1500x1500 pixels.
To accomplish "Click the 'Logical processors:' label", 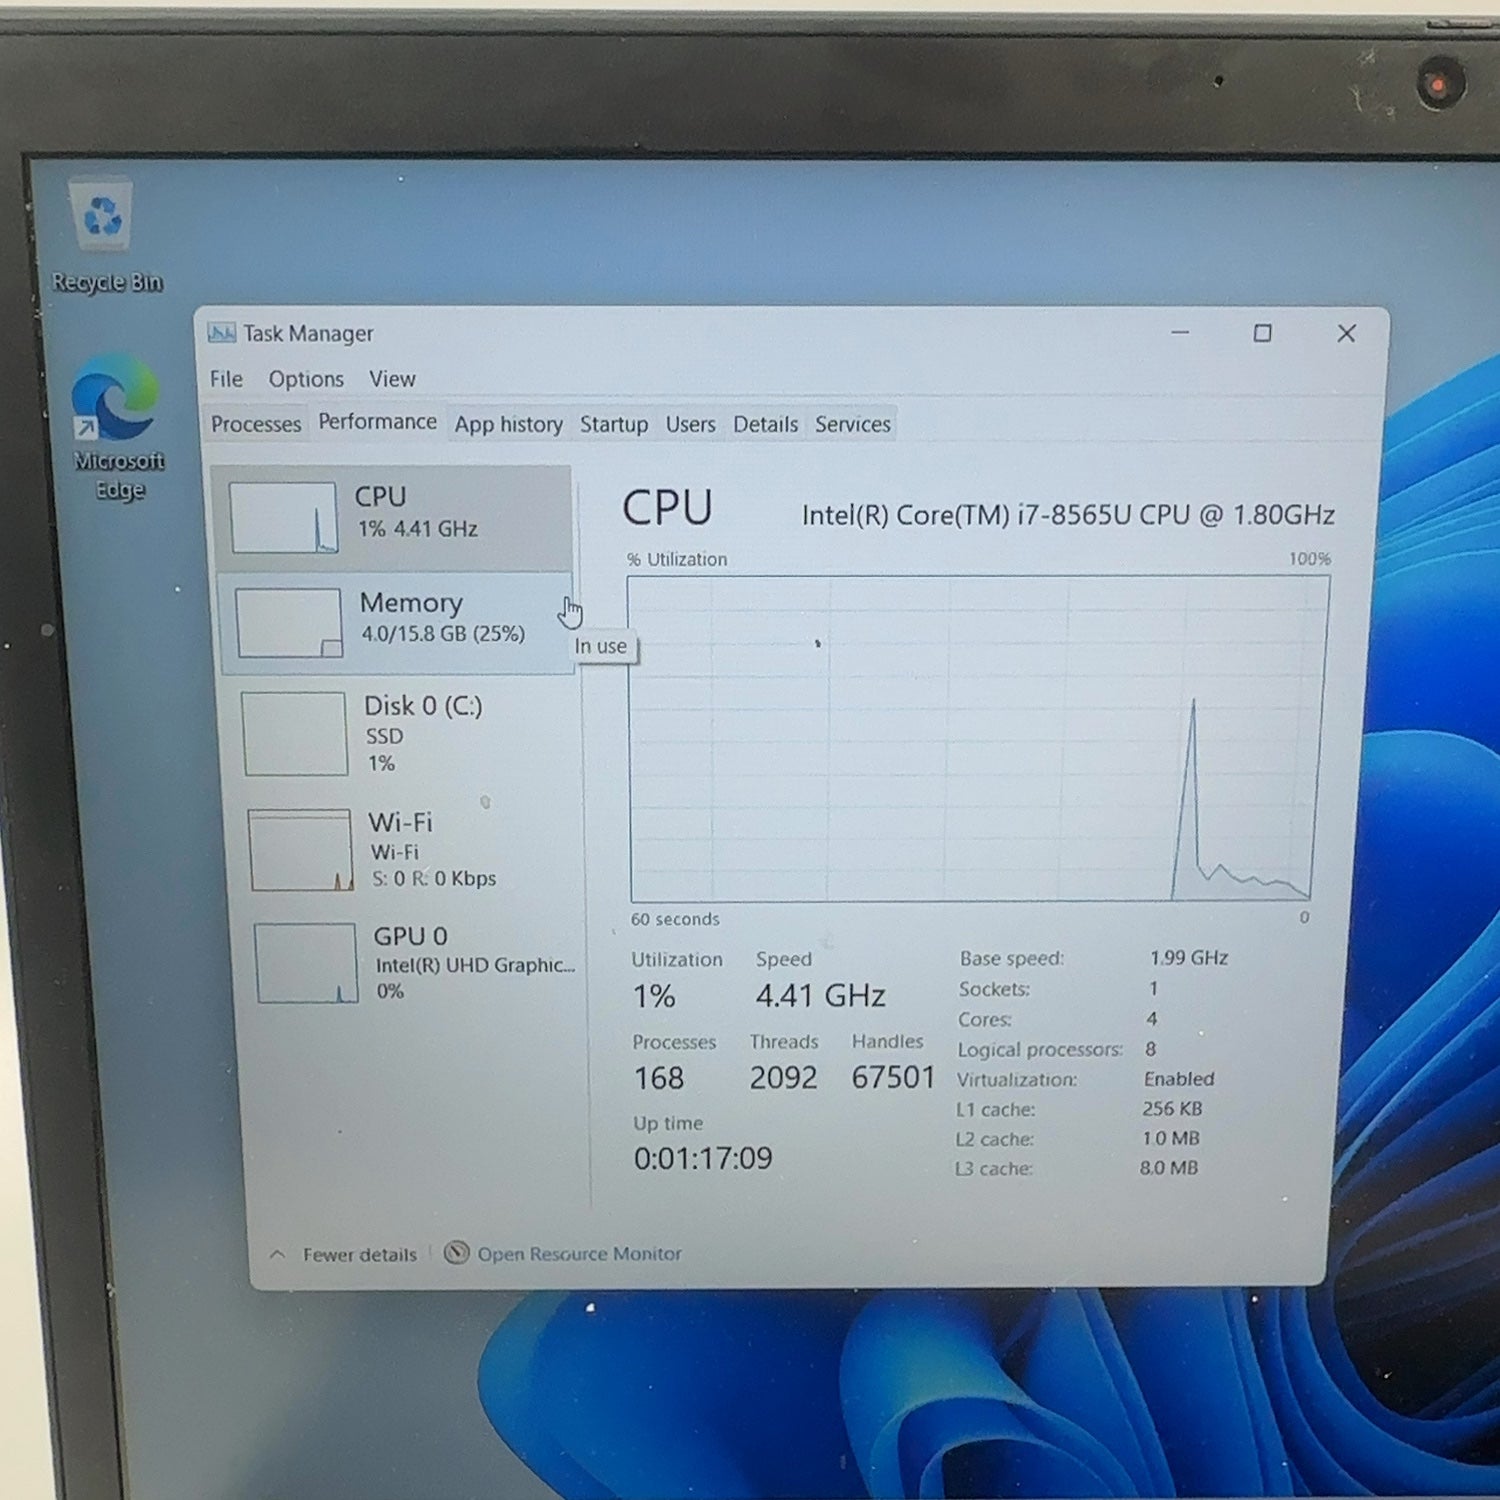I will 1040,1050.
